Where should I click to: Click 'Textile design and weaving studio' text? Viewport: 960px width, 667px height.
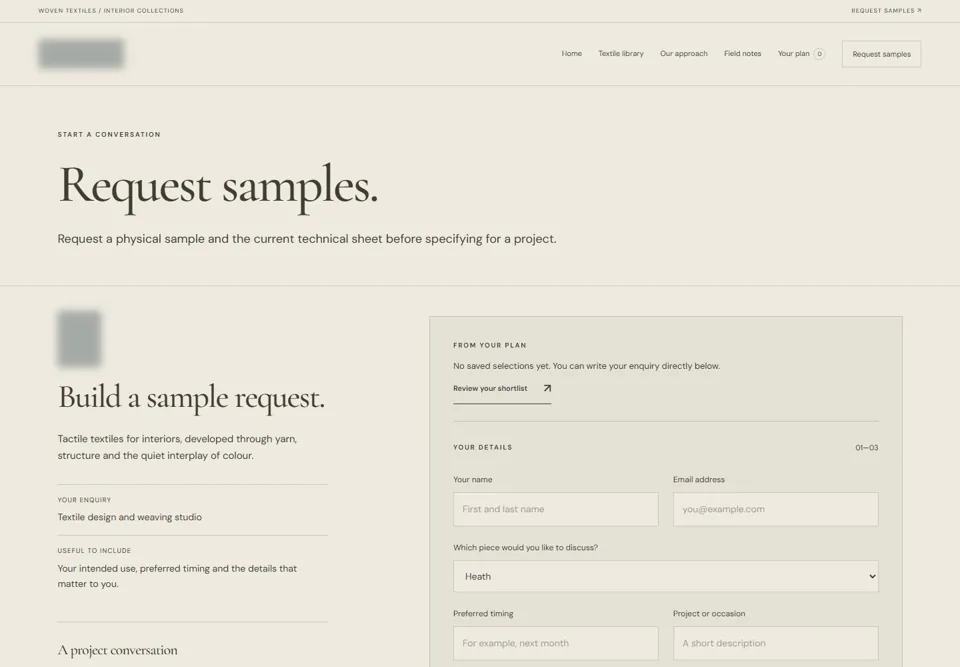point(130,517)
